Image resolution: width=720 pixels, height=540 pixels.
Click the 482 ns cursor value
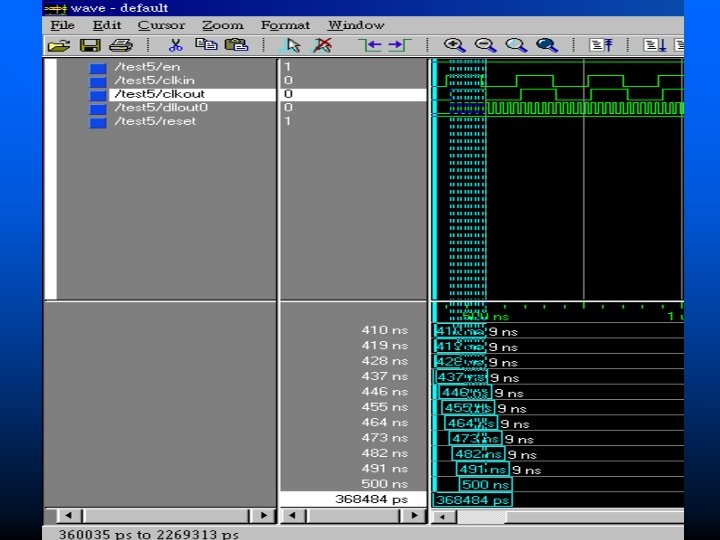tap(384, 453)
